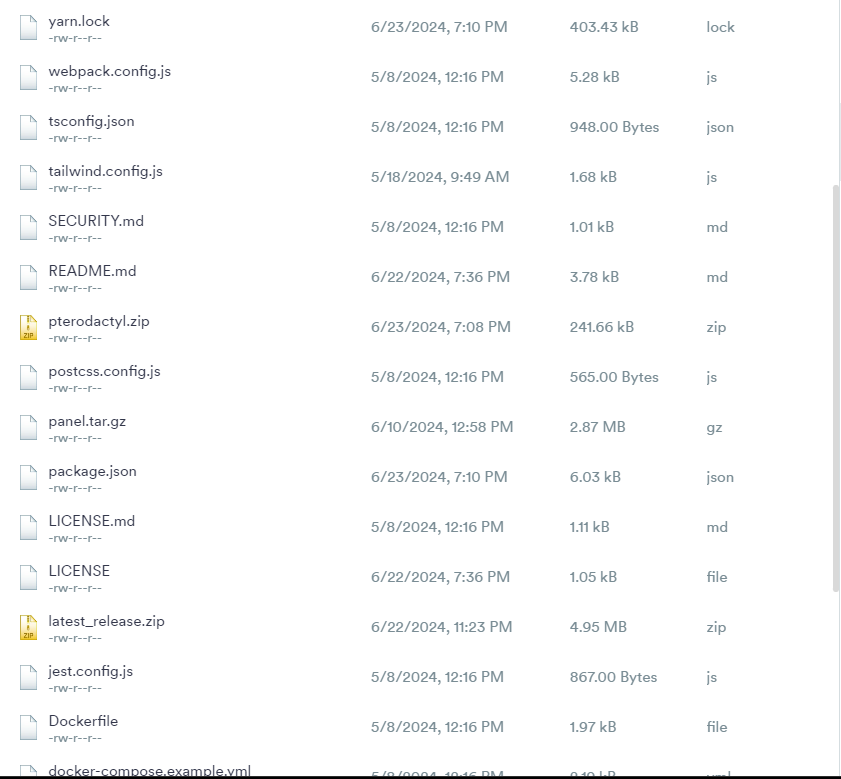The height and width of the screenshot is (779, 841).
Task: Click the vertical scrollbar thumb
Action: coord(836,388)
